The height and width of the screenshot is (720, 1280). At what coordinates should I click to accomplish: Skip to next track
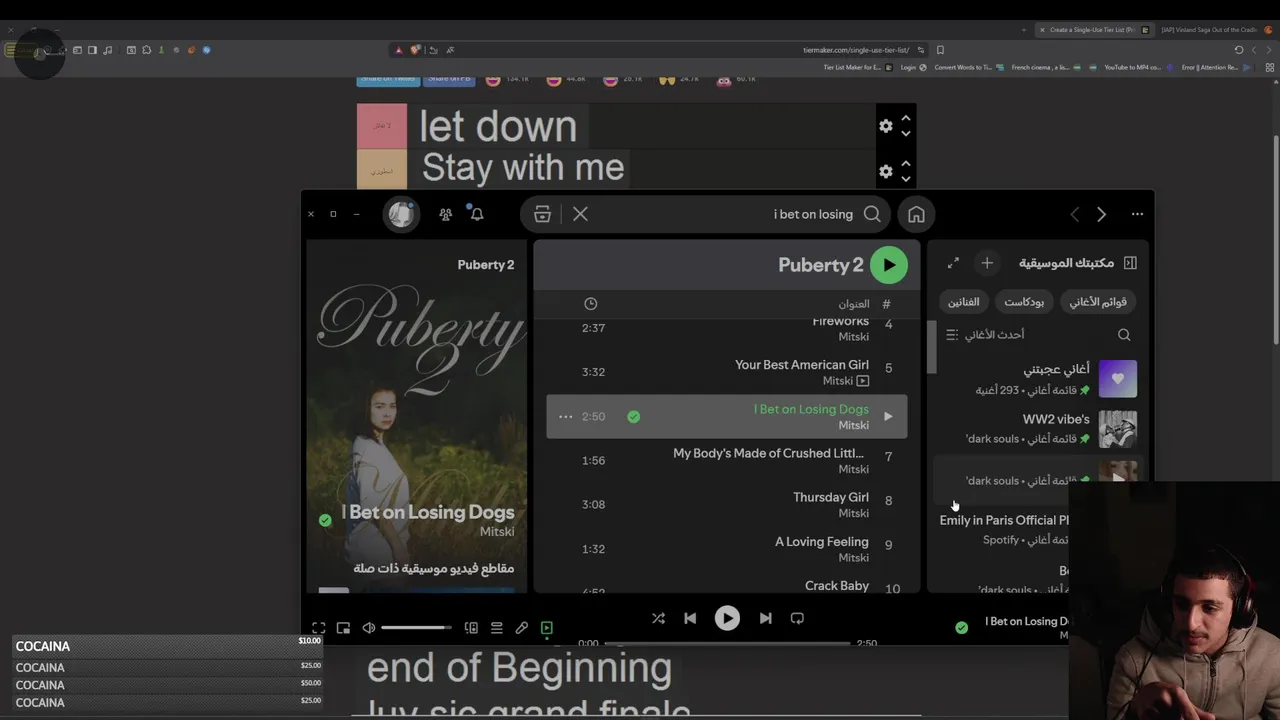coord(765,618)
